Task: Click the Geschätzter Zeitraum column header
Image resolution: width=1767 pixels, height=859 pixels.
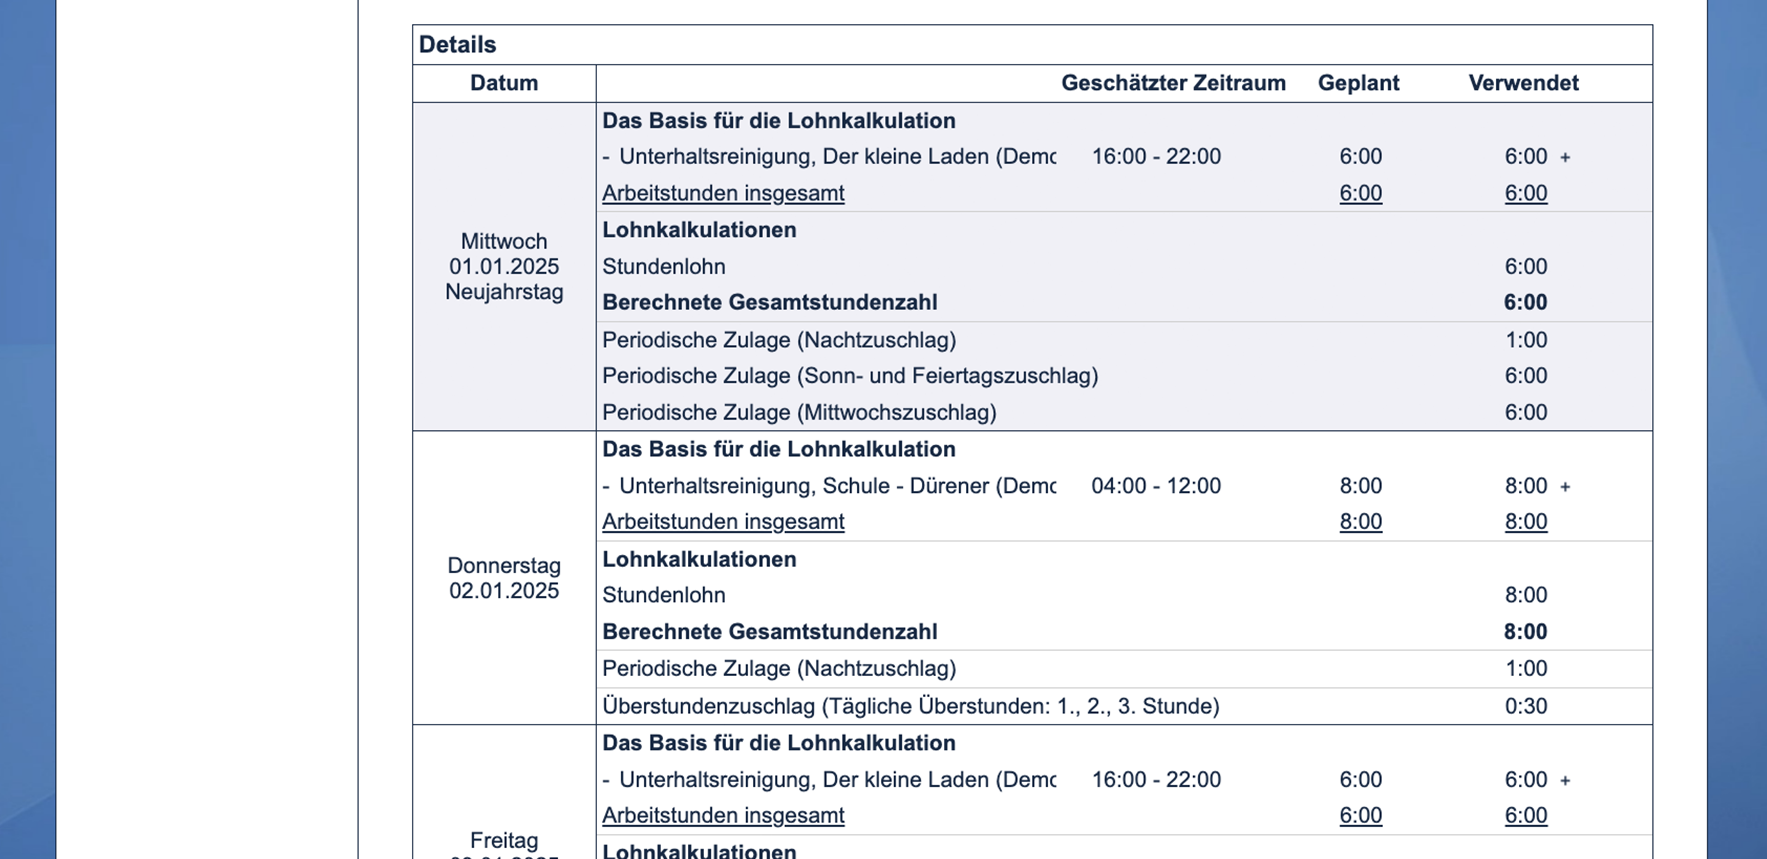Action: click(x=1173, y=83)
